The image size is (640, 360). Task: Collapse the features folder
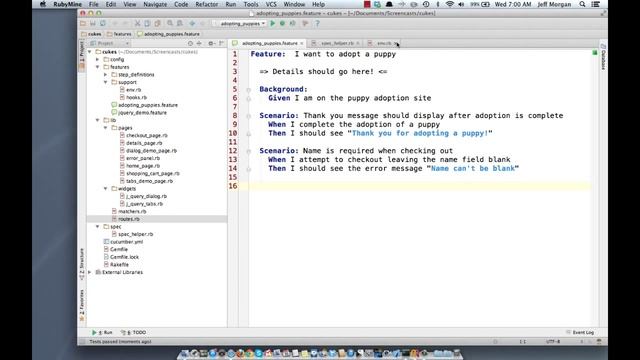tap(98, 67)
